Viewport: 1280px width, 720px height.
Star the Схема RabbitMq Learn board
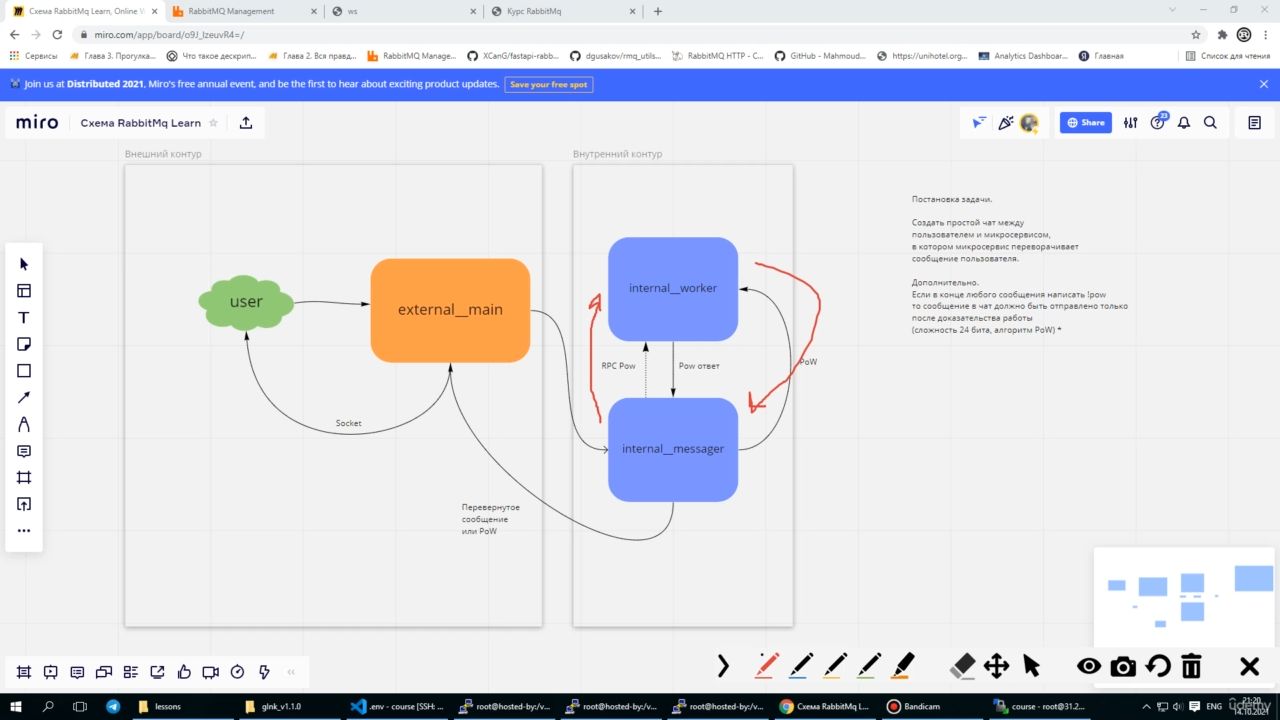(x=213, y=123)
